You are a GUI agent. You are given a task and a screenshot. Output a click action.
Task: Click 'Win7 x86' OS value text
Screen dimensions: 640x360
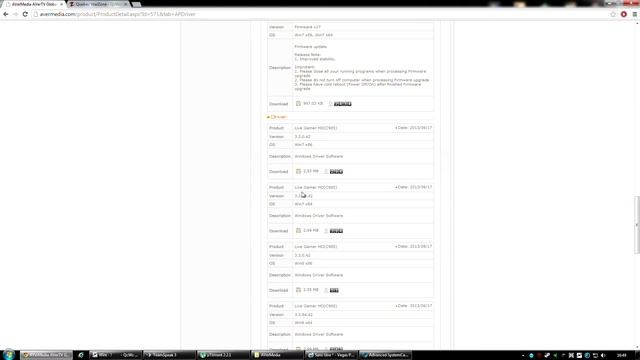click(303, 144)
